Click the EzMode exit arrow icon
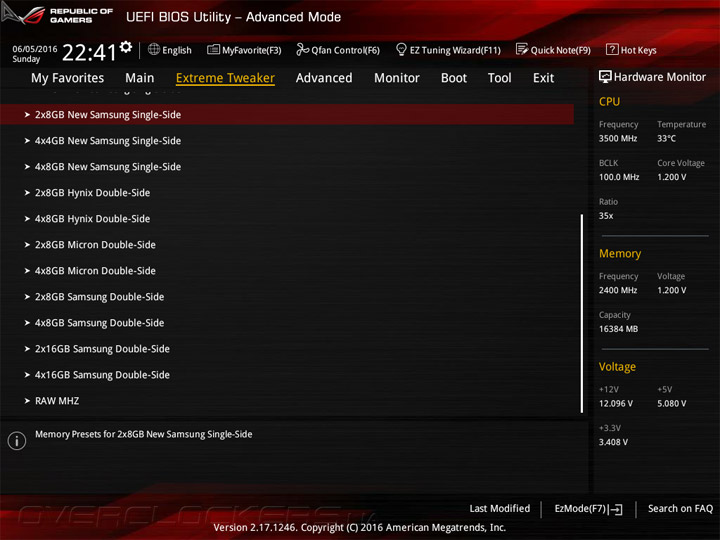Viewport: 720px width, 540px height. pyautogui.click(x=616, y=509)
